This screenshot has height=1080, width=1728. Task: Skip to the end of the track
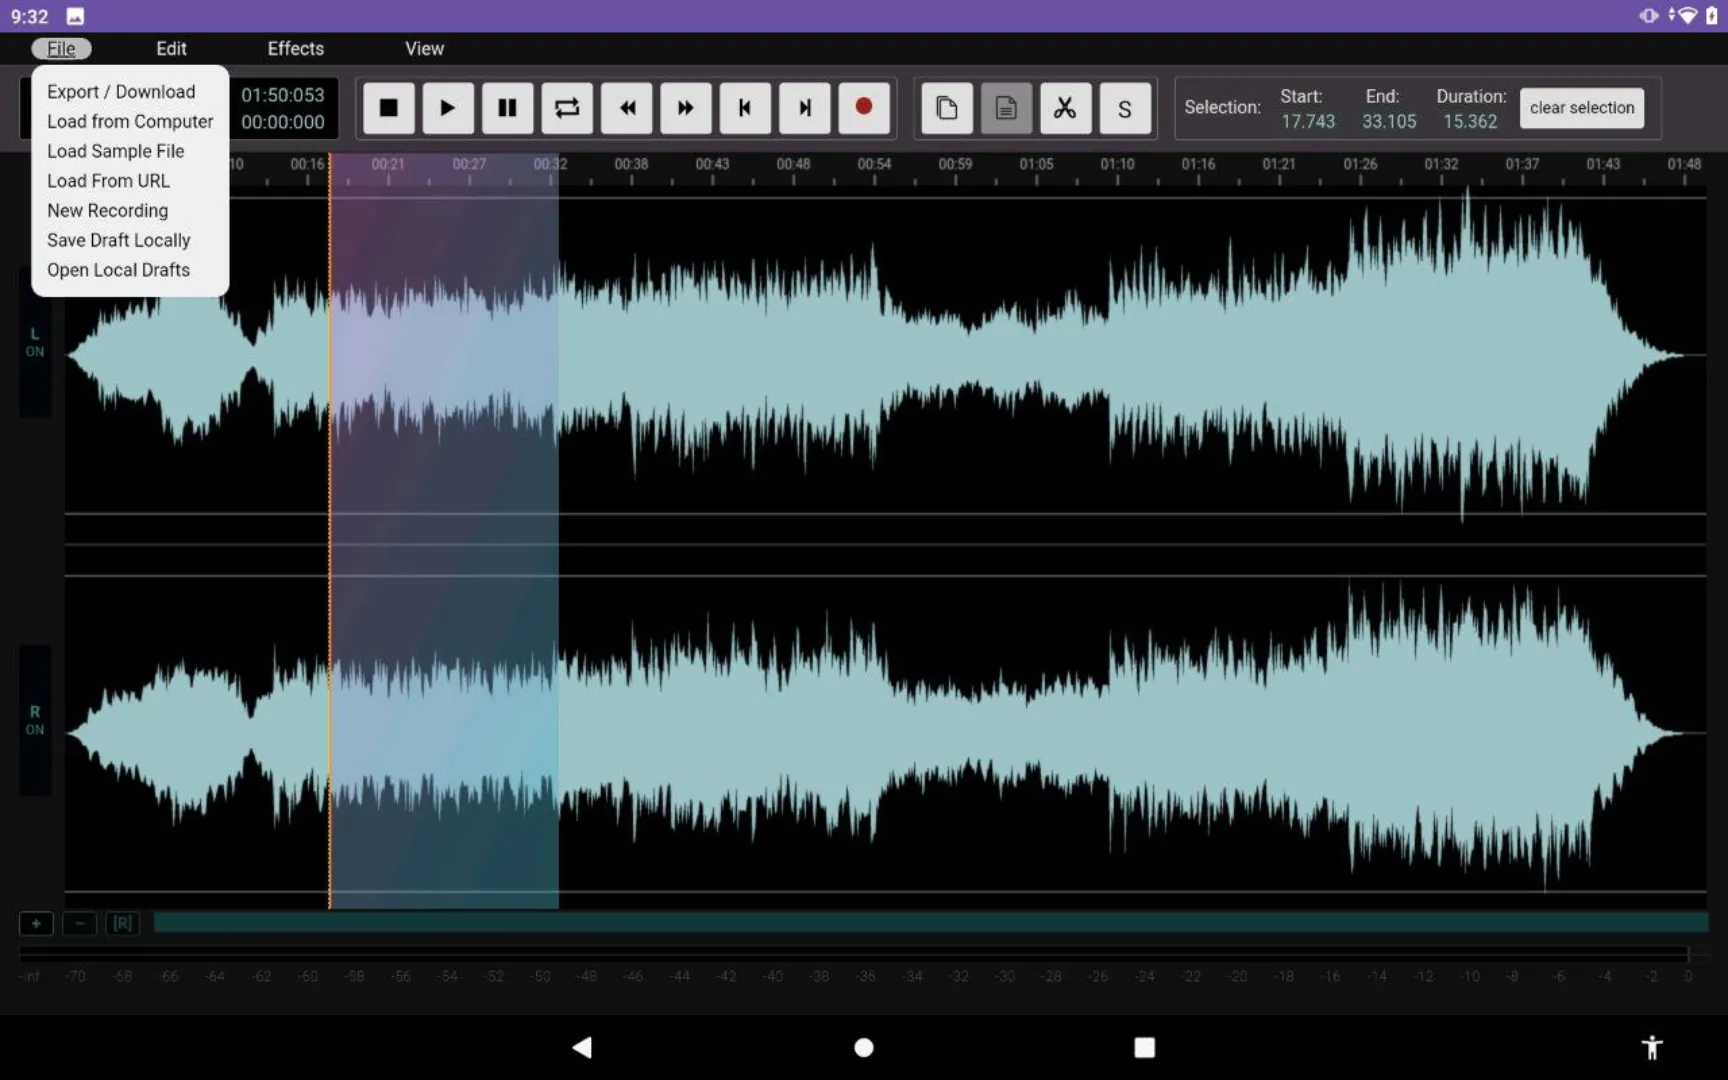click(803, 108)
